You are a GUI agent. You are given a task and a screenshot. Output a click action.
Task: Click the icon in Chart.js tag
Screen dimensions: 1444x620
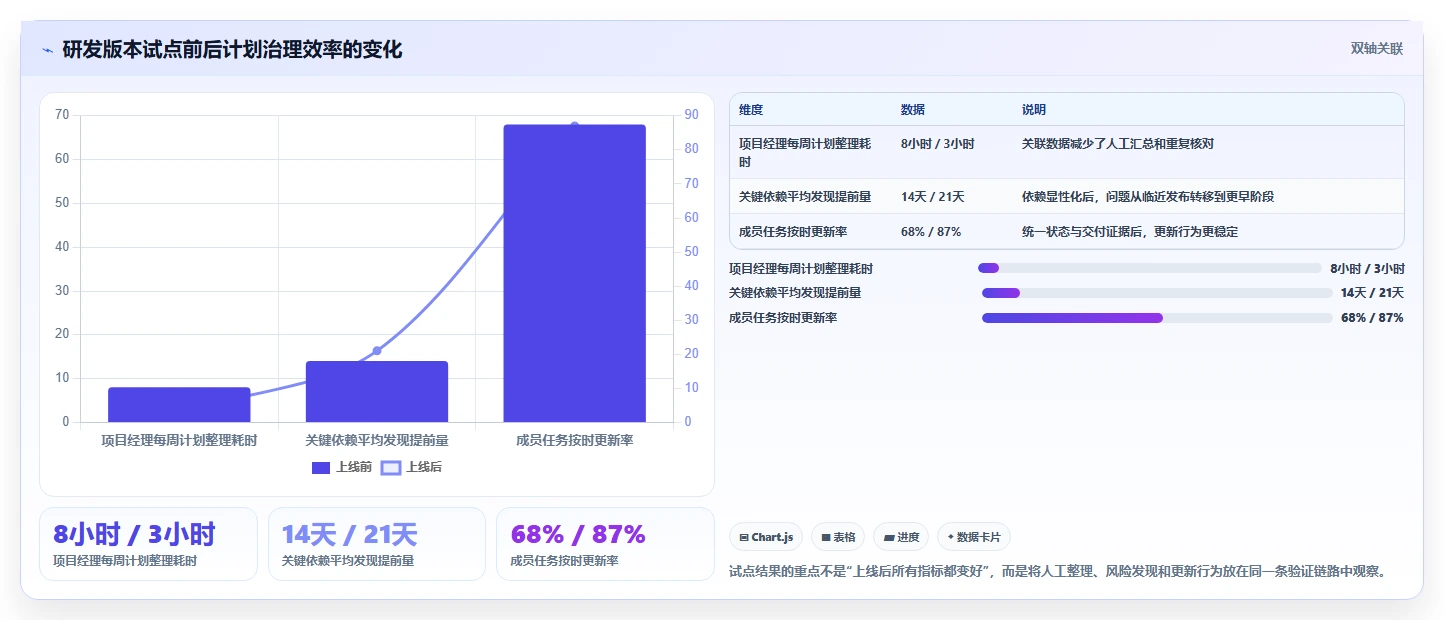744,537
